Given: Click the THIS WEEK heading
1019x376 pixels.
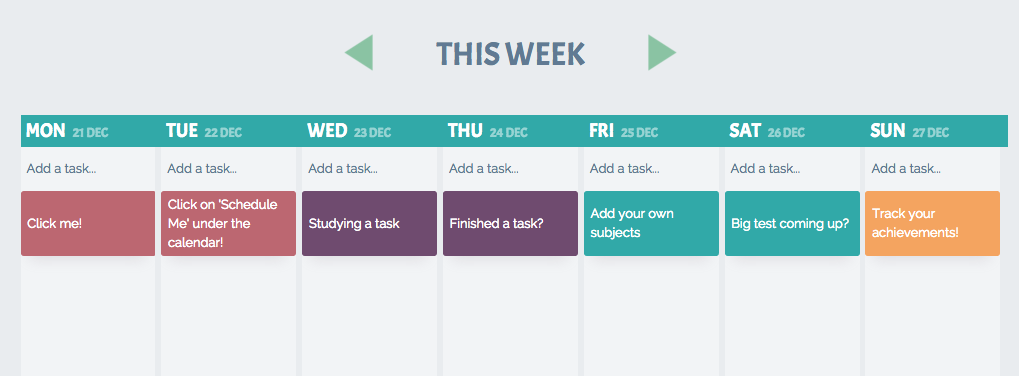Looking at the screenshot, I should [x=510, y=54].
